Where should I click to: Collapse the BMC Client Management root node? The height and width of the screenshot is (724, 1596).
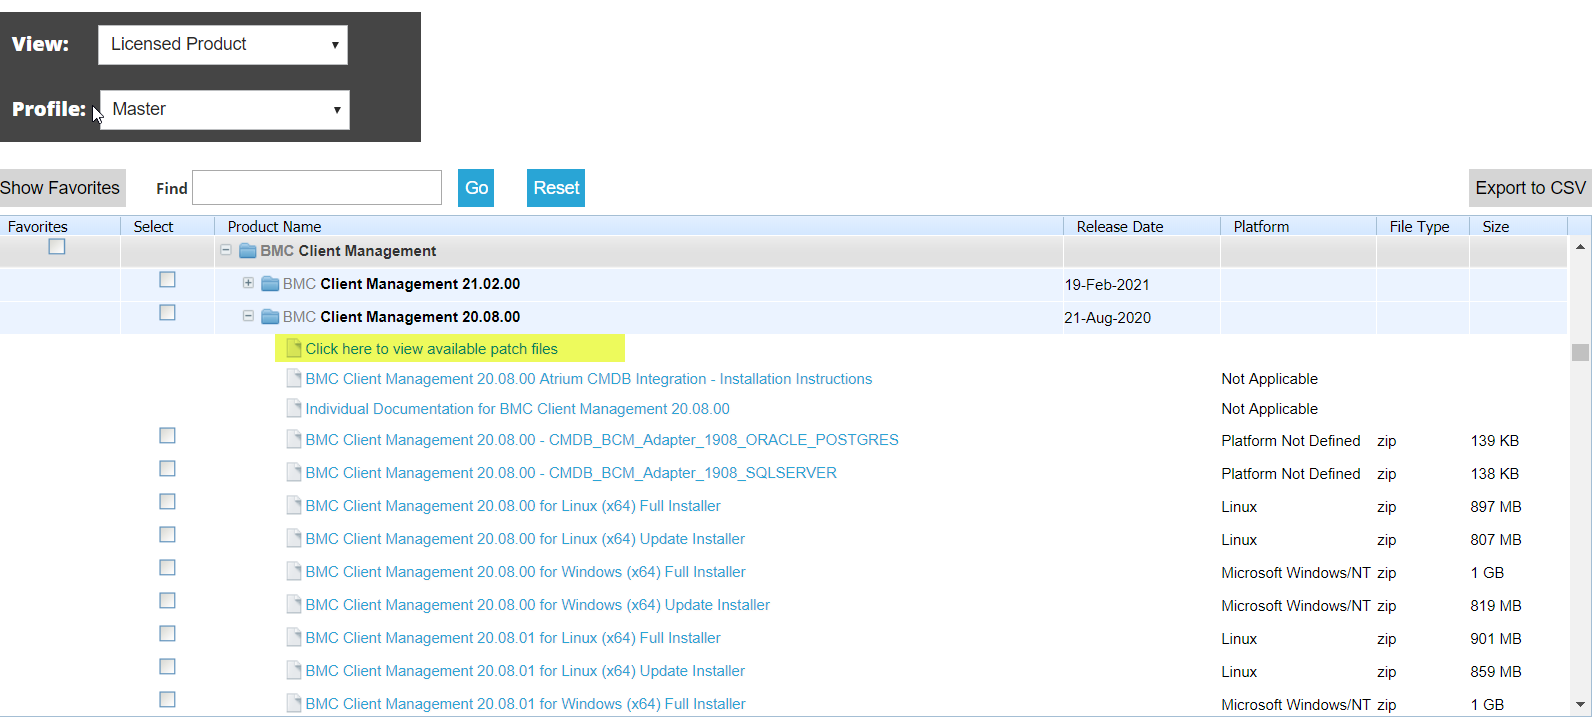[226, 250]
